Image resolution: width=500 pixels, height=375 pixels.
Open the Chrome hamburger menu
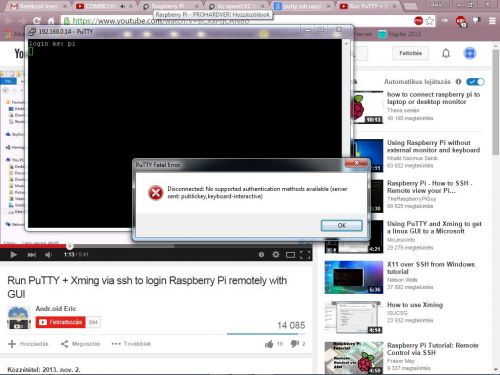[492, 21]
